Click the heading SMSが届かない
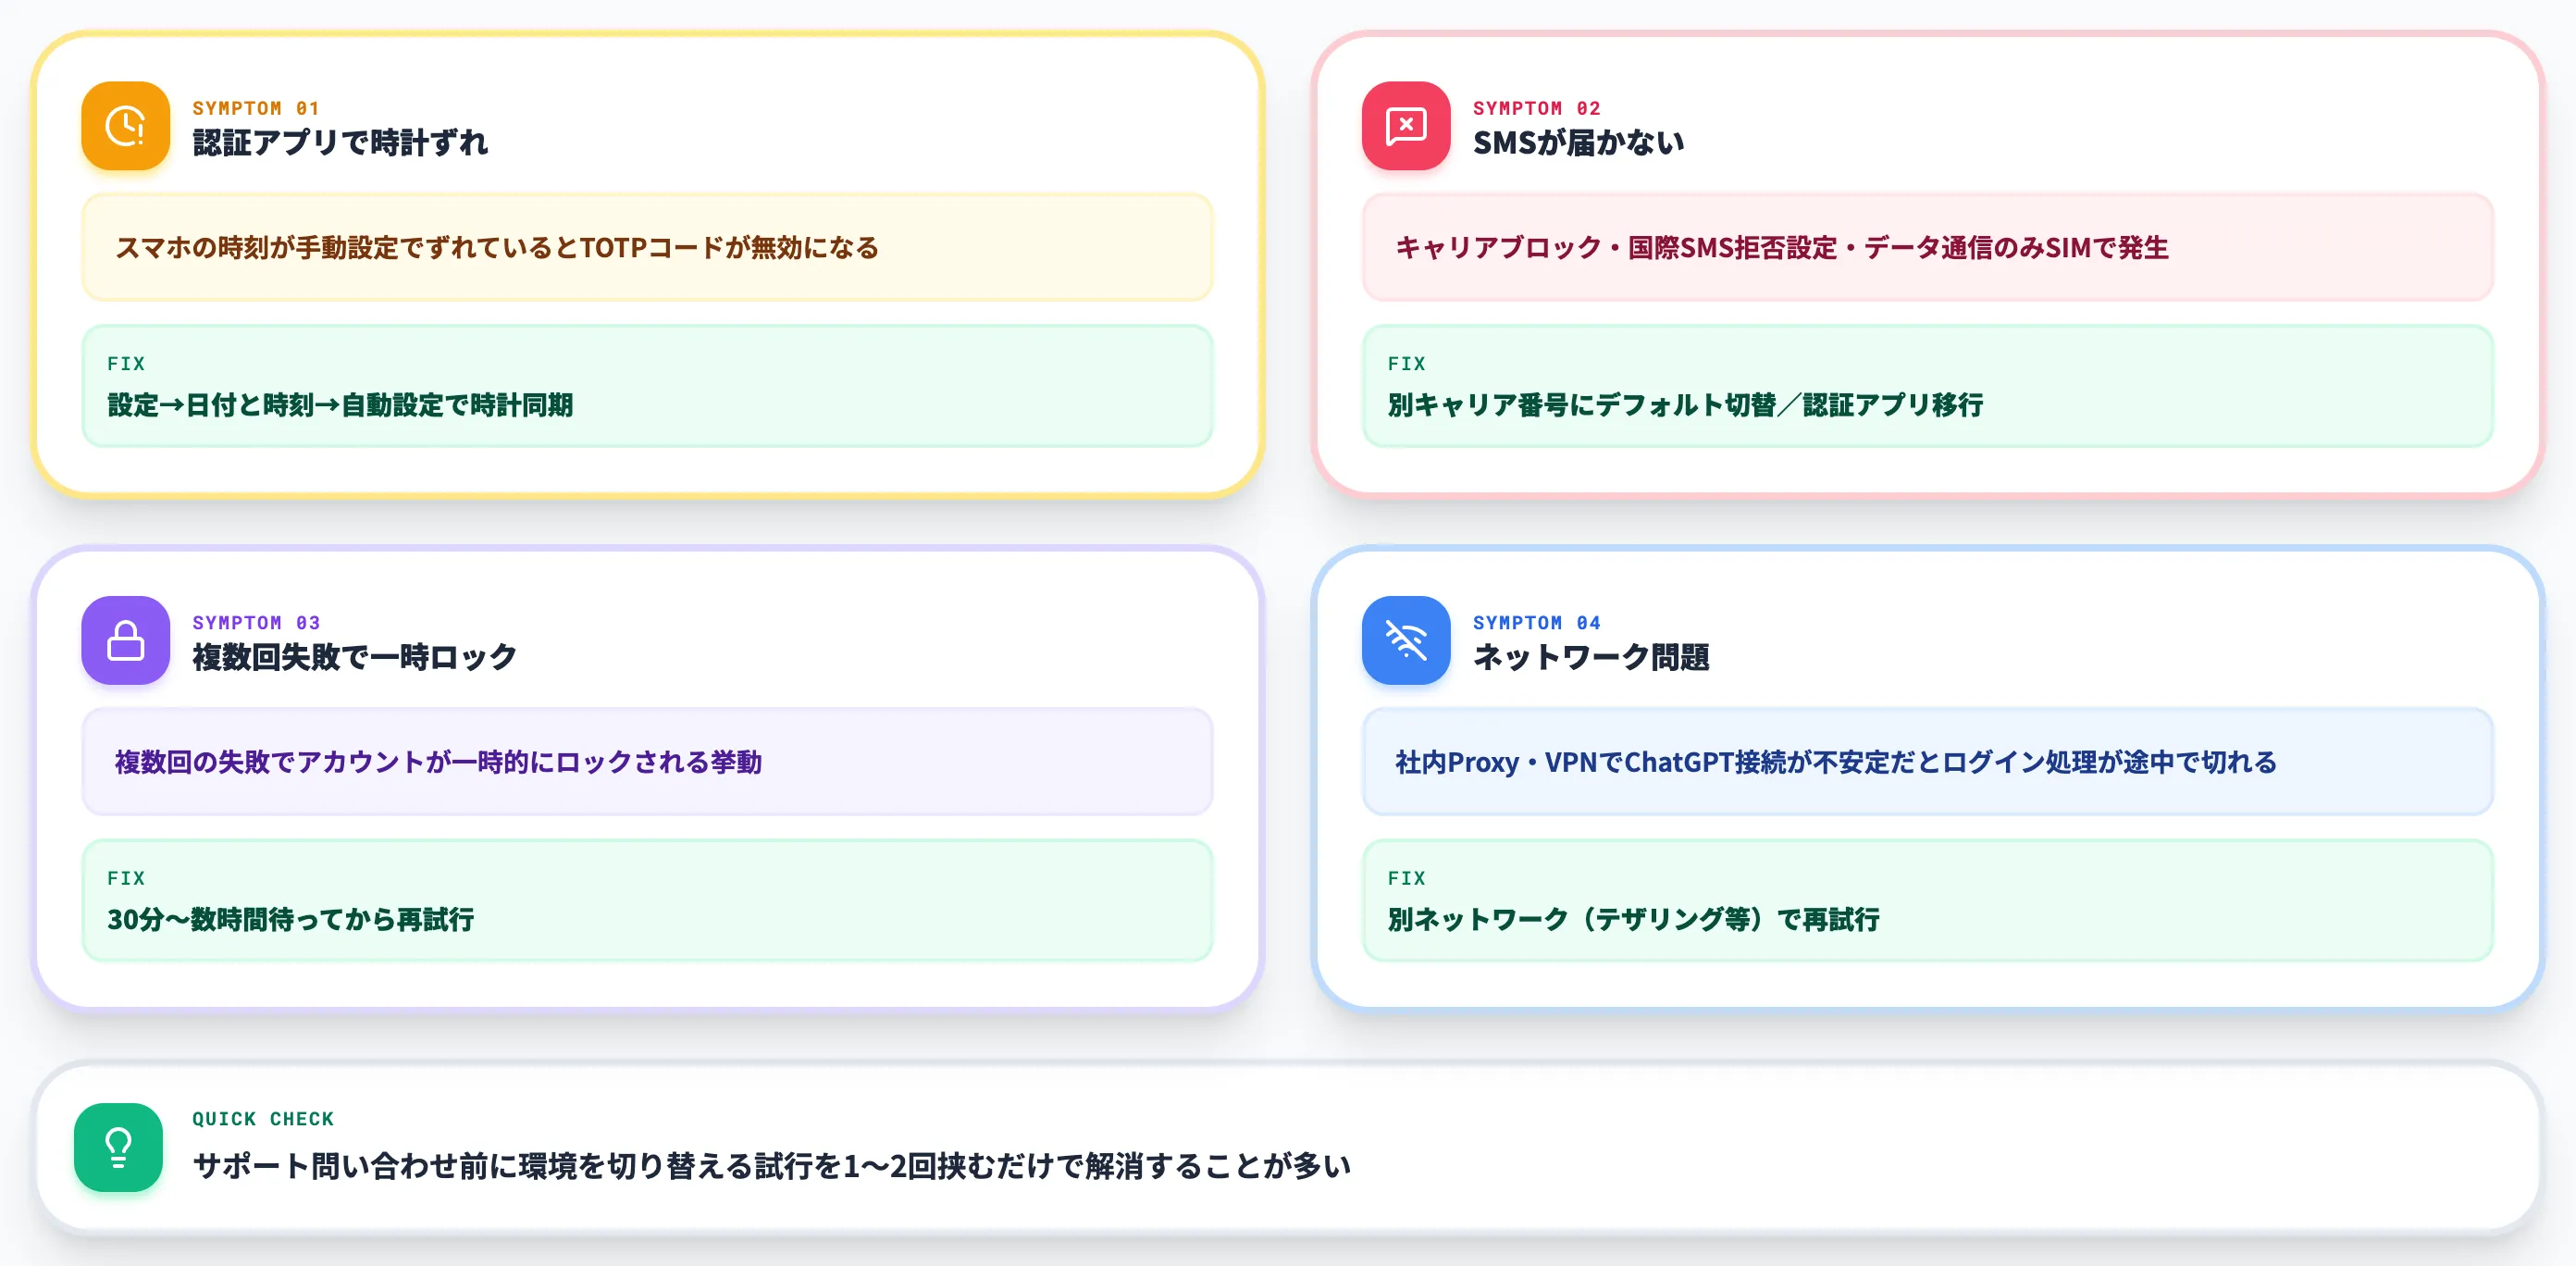Viewport: 2576px width, 1266px height. click(1578, 143)
